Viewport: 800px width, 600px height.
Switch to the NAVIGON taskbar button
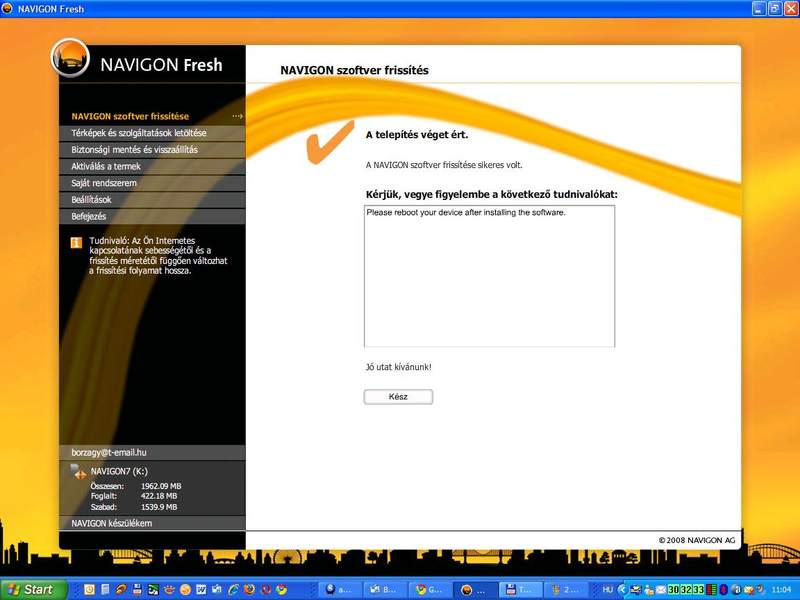coord(474,590)
